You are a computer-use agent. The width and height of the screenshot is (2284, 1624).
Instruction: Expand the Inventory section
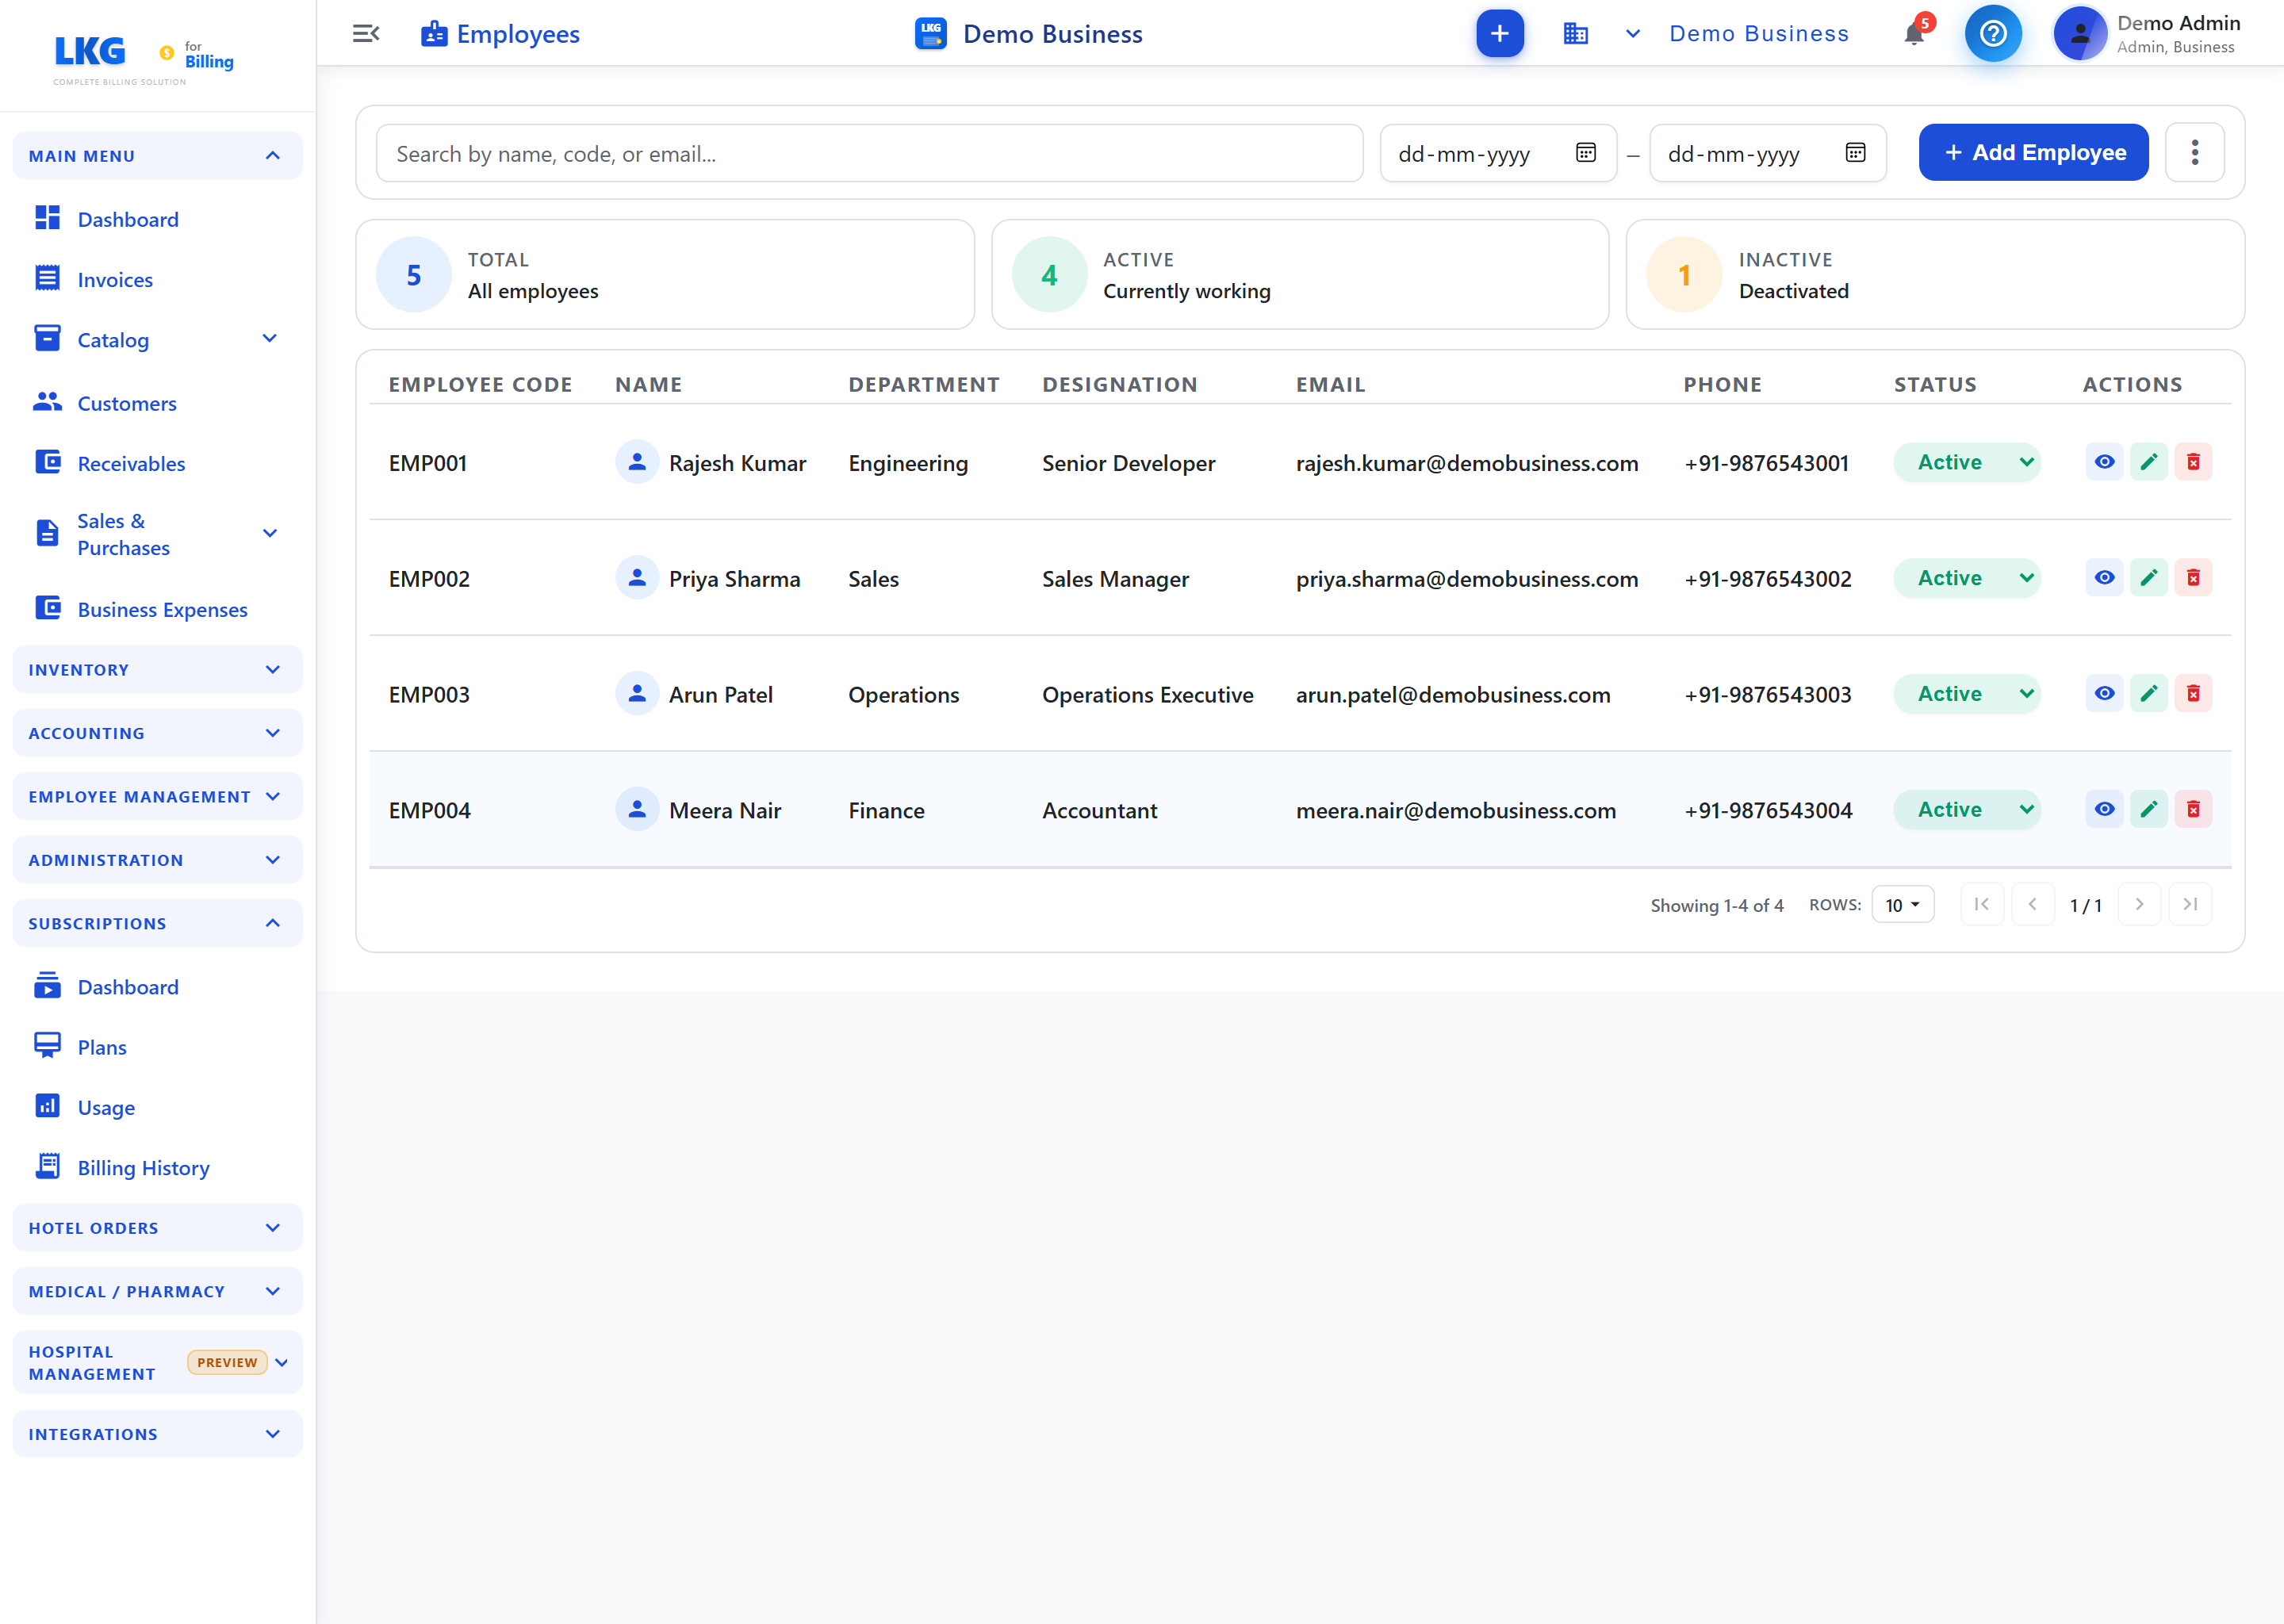(157, 670)
